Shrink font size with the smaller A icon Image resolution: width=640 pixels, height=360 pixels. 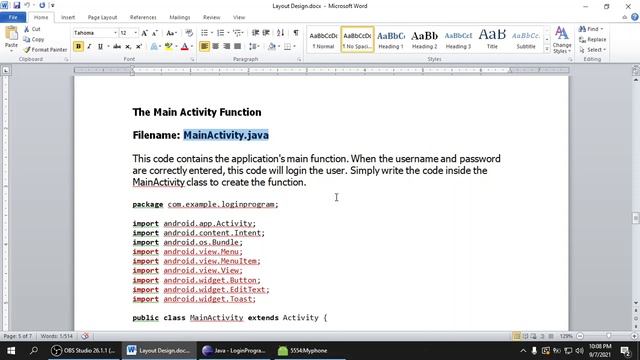point(155,33)
